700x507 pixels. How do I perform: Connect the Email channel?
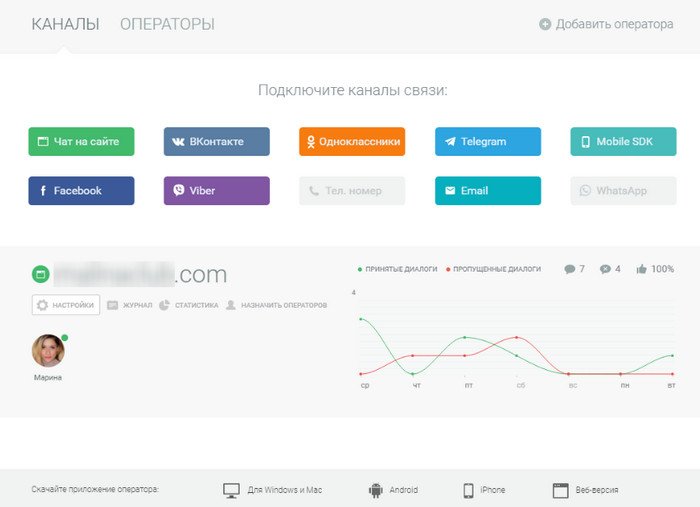click(488, 191)
